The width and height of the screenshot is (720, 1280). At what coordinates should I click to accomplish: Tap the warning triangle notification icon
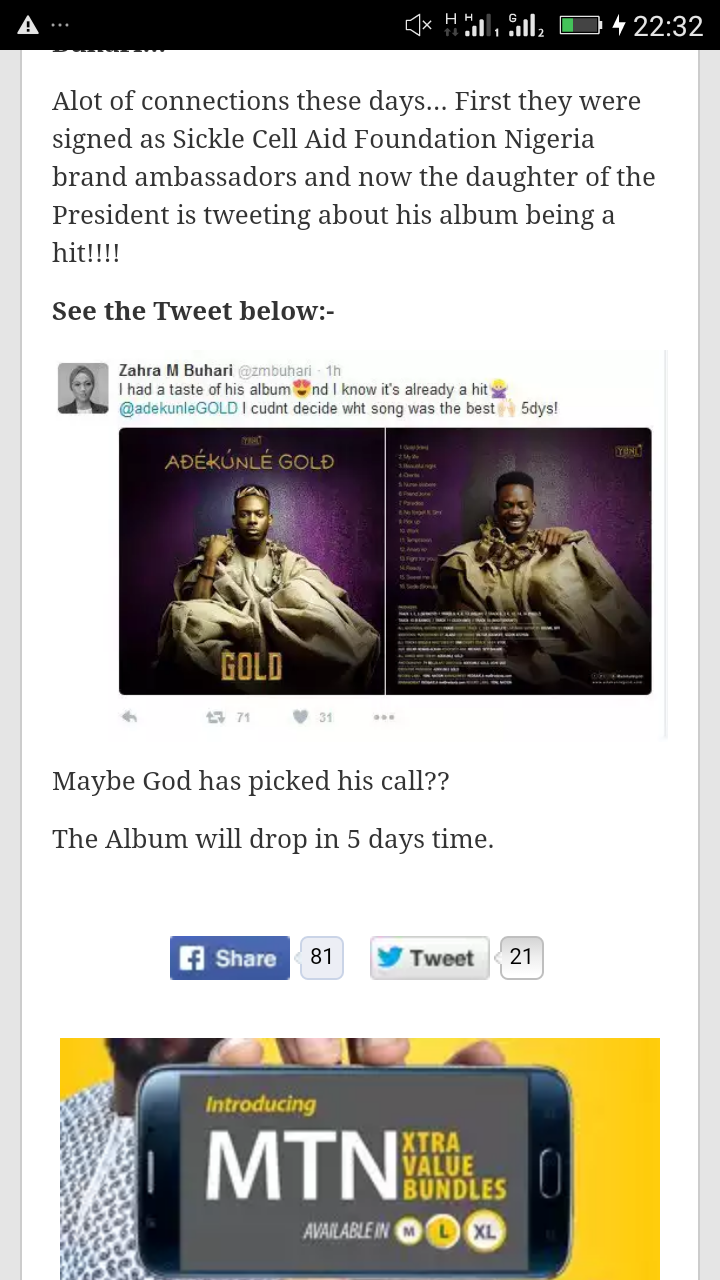(28, 25)
